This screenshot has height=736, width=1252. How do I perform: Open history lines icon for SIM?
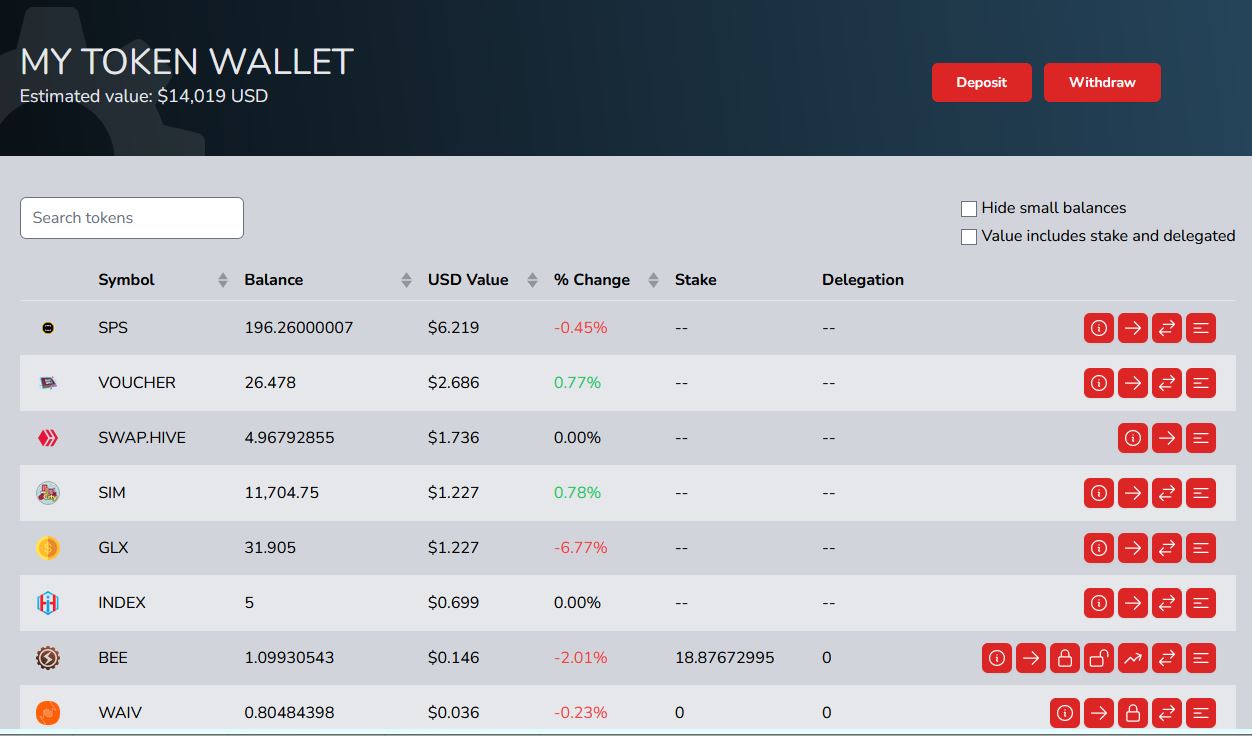(1201, 493)
